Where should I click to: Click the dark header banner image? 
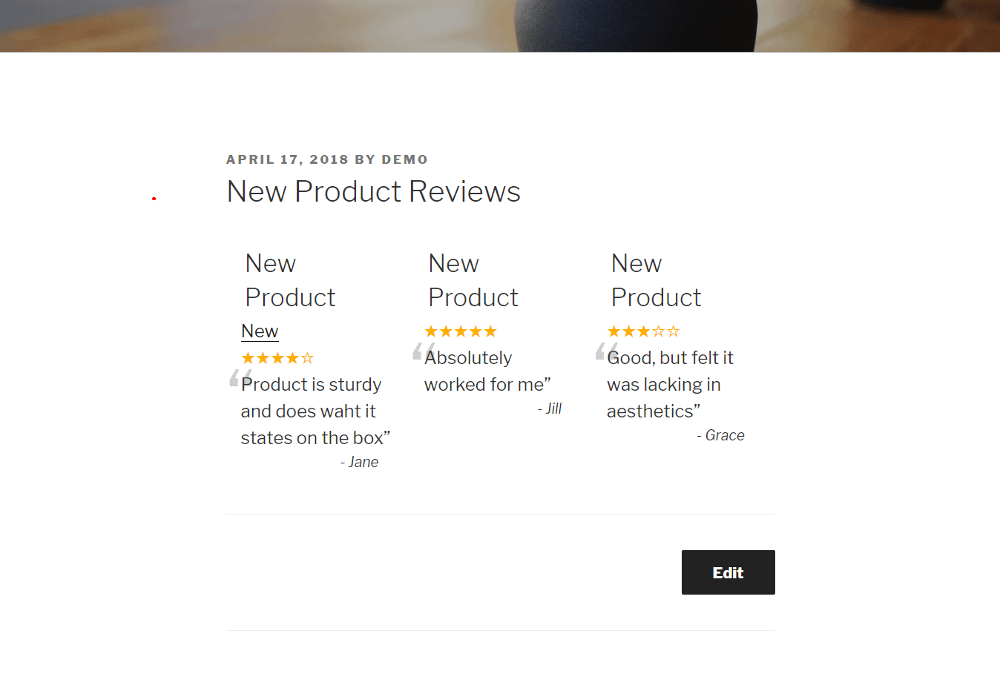pos(500,26)
